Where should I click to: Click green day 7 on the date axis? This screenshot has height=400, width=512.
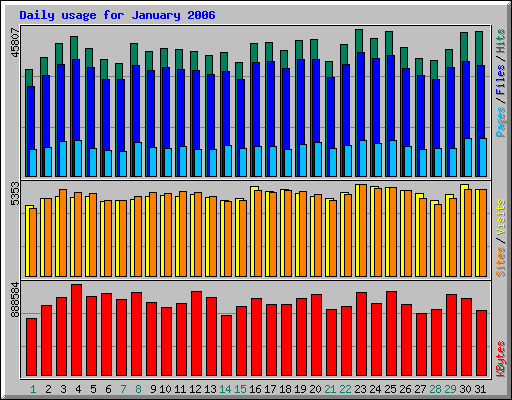click(123, 389)
